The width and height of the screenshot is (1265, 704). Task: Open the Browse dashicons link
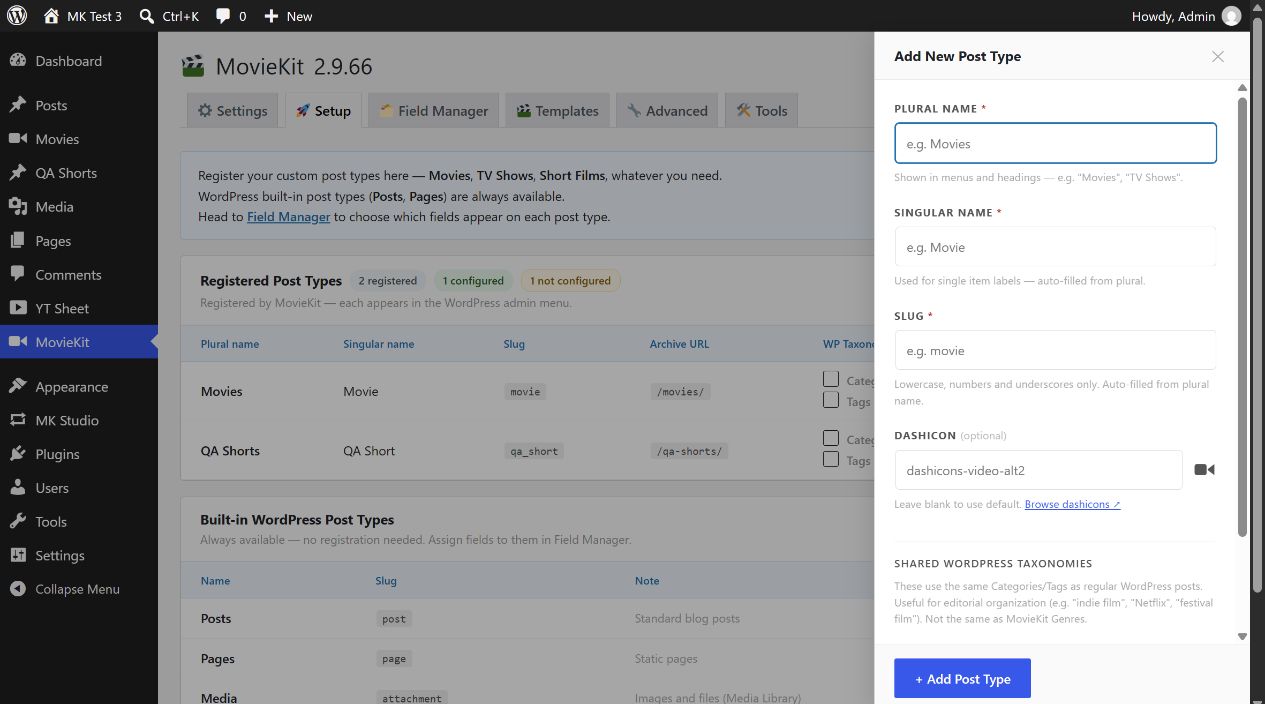[1072, 504]
